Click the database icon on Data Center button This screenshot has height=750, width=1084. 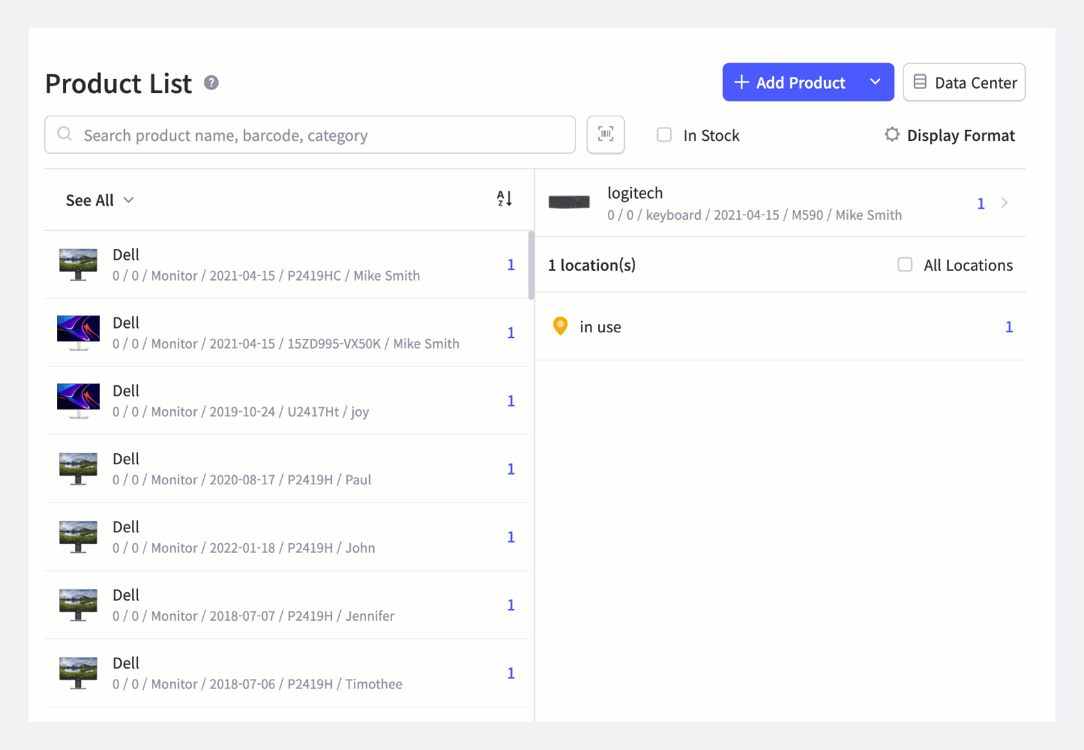920,81
